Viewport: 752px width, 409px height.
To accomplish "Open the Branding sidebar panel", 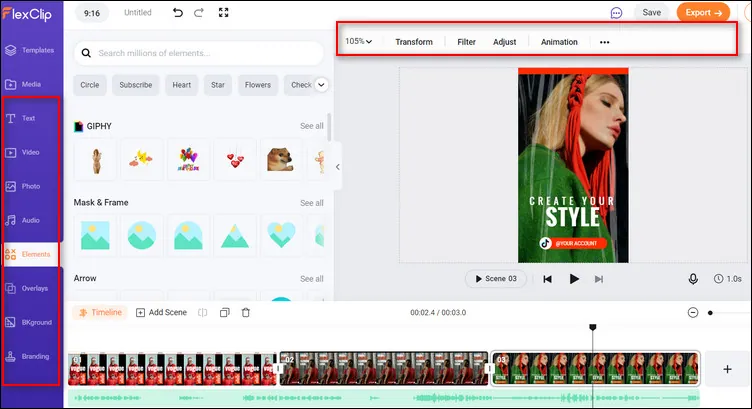I will [x=28, y=356].
